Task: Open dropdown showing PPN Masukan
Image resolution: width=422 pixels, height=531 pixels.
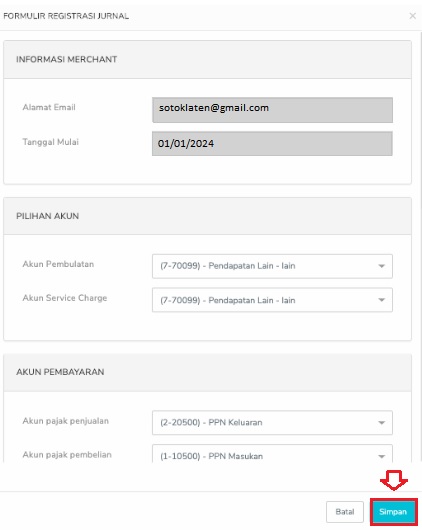Action: coord(272,454)
